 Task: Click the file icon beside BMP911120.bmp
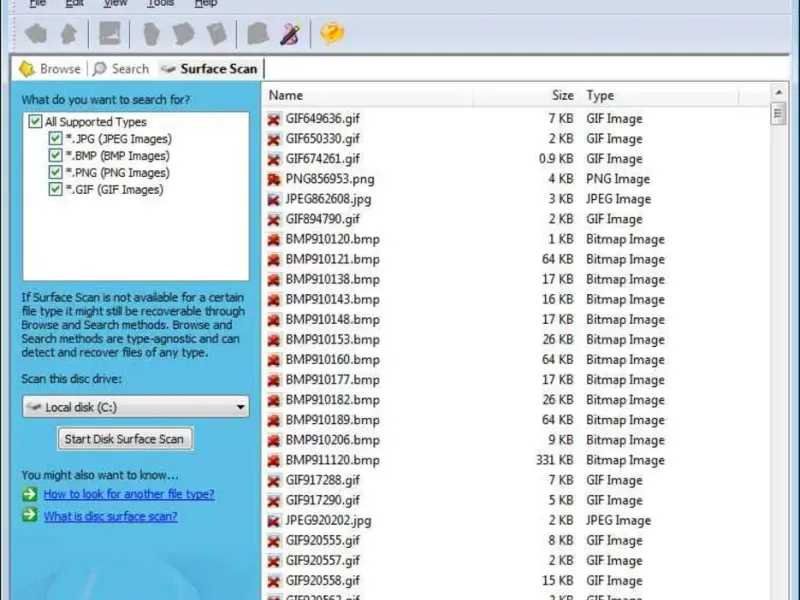(x=274, y=460)
